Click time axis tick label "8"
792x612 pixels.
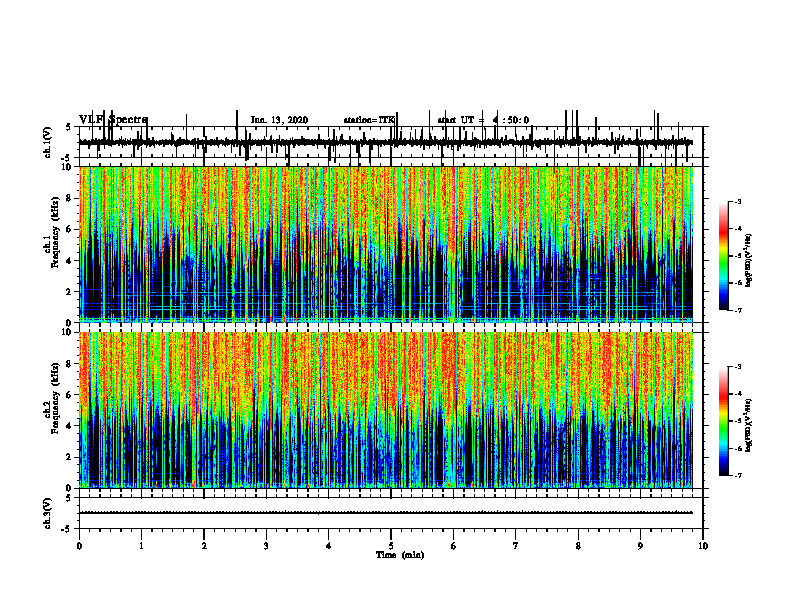coord(578,546)
